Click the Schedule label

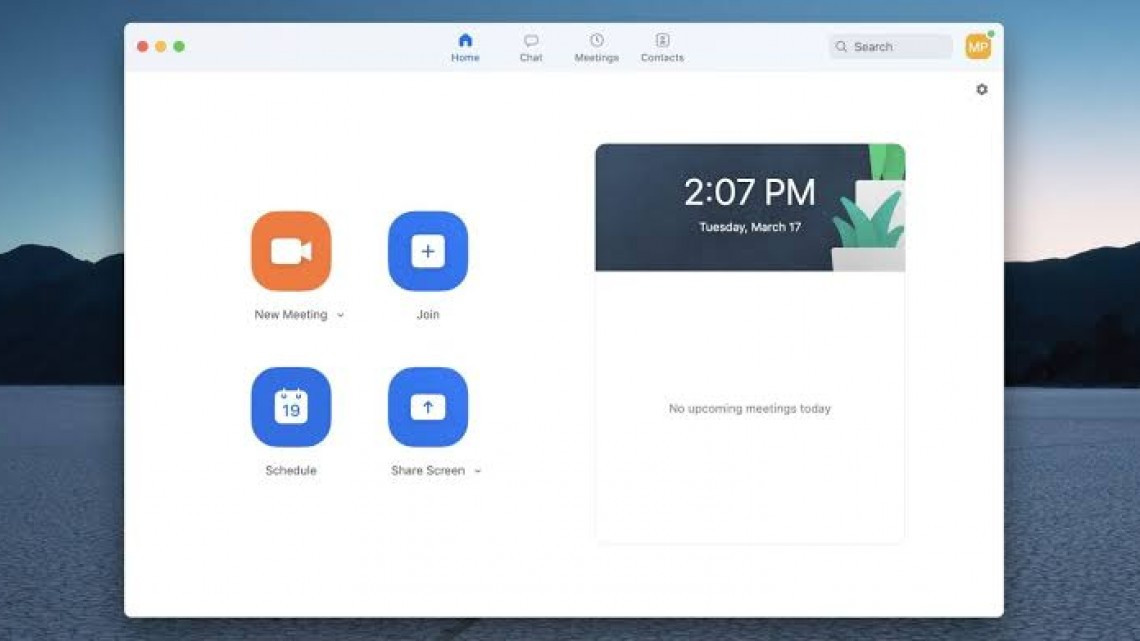[x=290, y=470]
